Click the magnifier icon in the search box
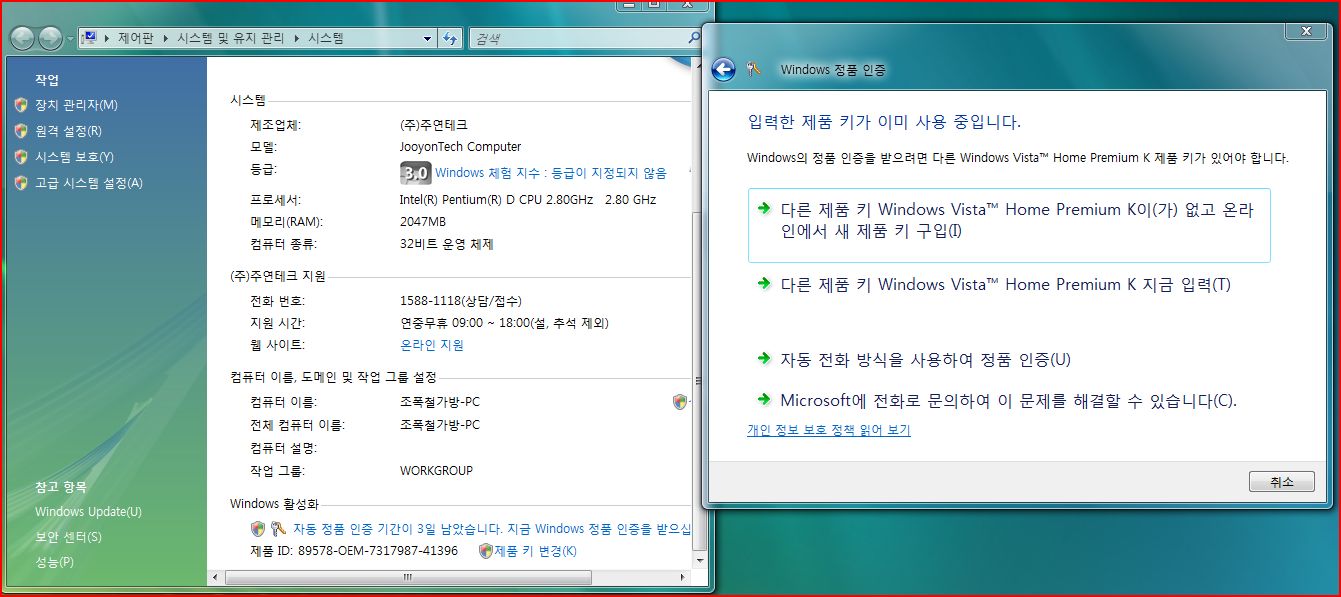The image size is (1341, 597). 694,38
